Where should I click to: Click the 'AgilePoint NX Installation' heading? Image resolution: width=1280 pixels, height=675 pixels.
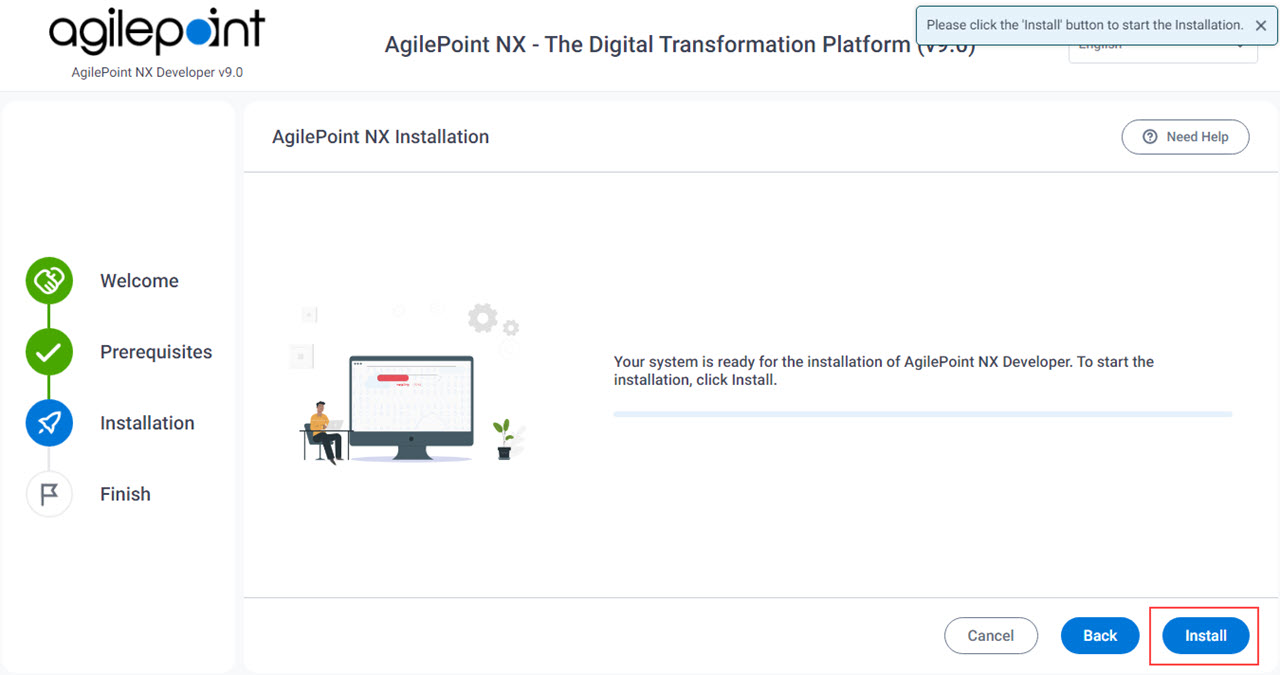click(380, 137)
